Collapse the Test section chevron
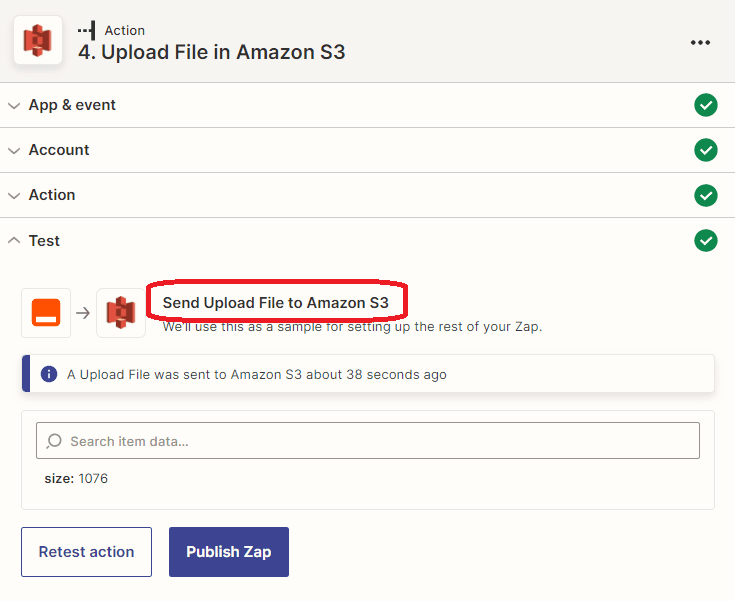This screenshot has height=601, width=735. pos(14,240)
